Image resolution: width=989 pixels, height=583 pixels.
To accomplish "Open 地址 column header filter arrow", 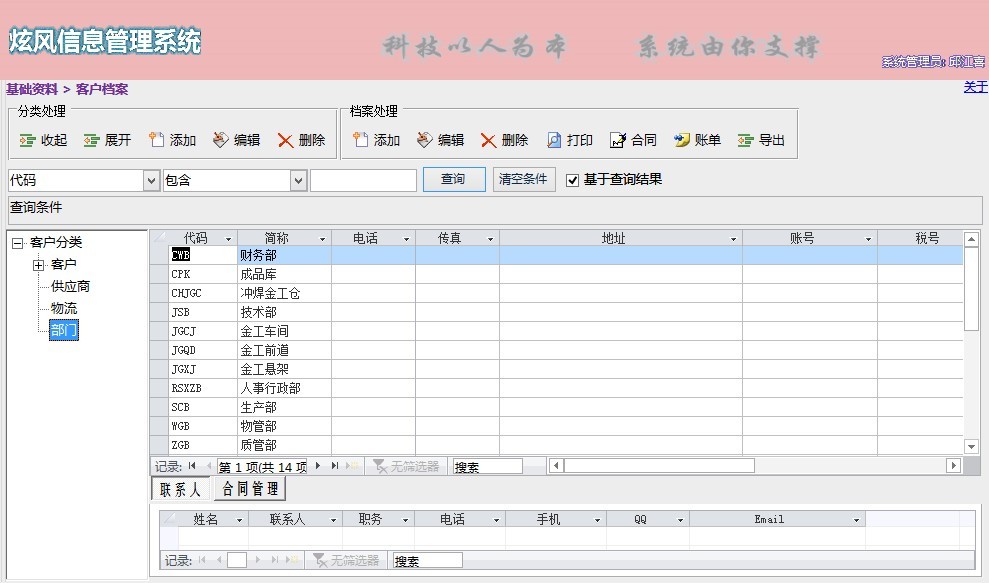I will [734, 239].
